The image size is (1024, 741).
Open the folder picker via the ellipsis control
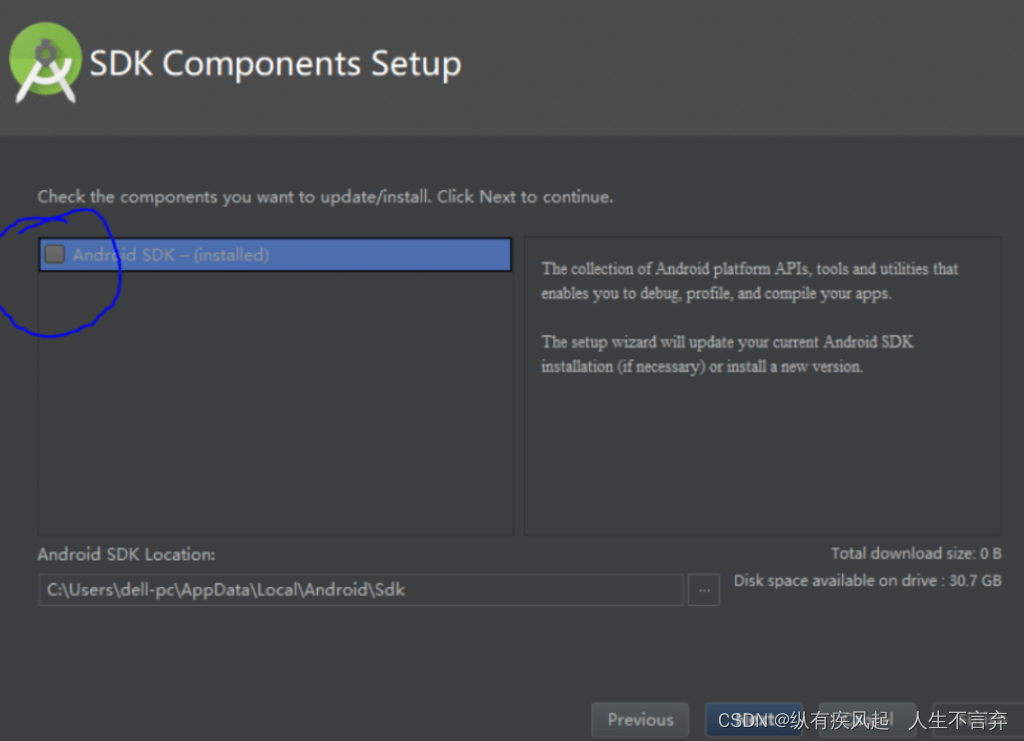coord(704,590)
